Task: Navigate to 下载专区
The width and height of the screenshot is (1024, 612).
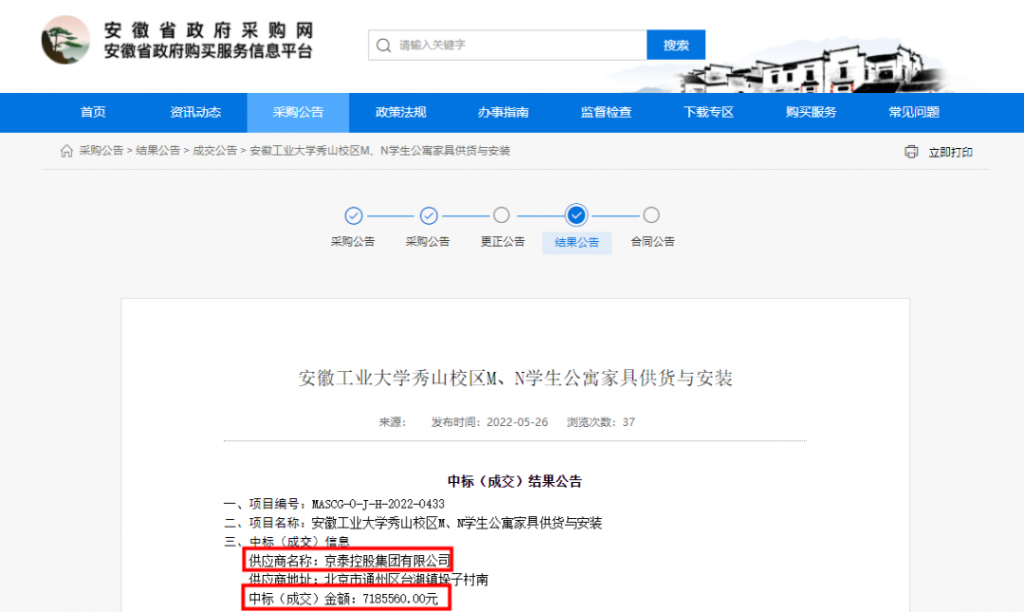Action: [708, 112]
